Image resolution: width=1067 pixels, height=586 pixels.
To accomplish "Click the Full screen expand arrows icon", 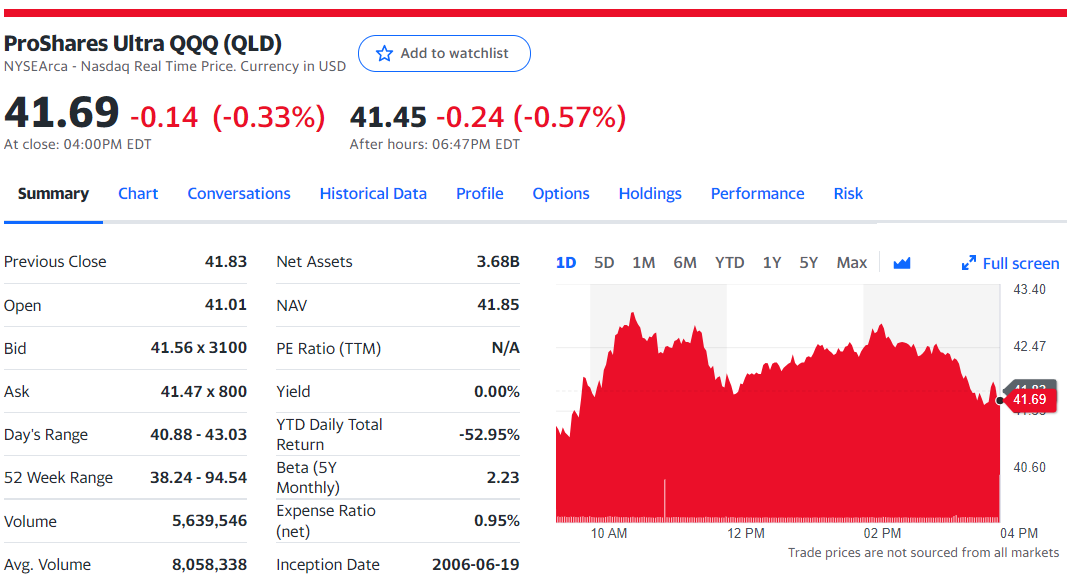I will coord(968,263).
